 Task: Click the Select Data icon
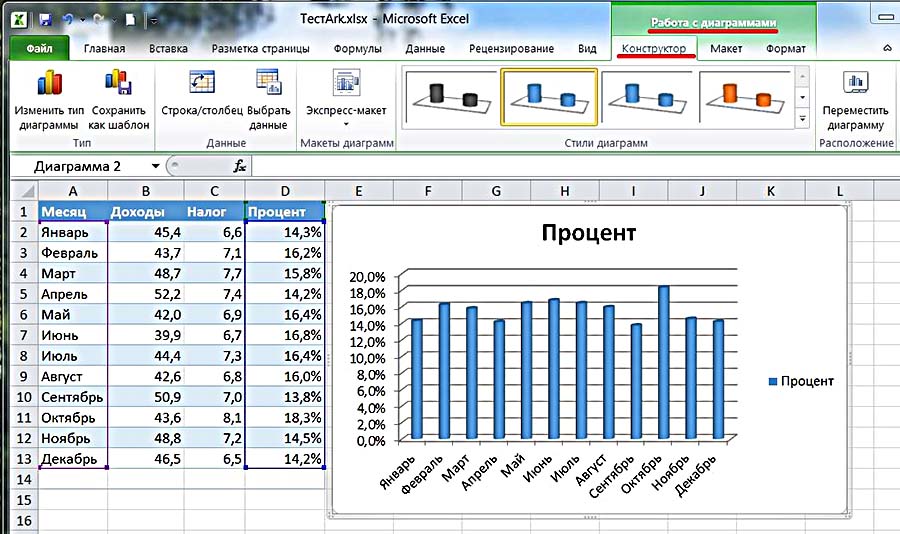[x=269, y=82]
